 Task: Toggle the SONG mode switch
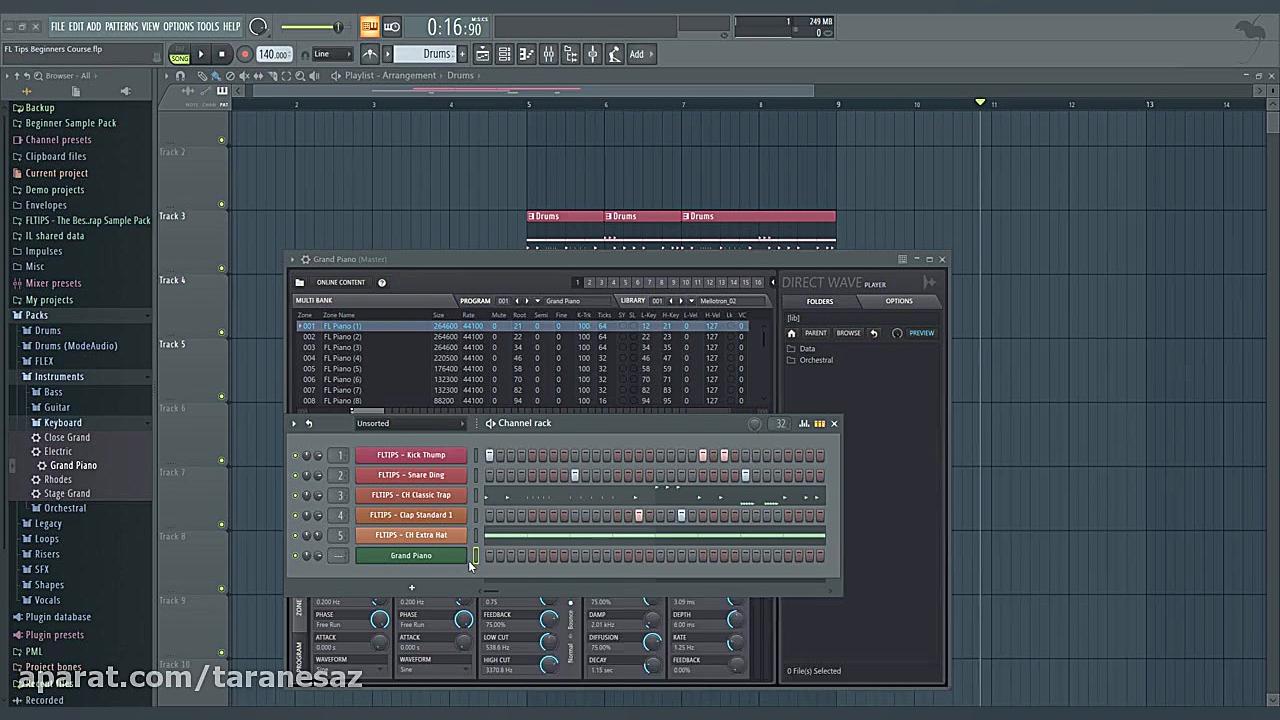pyautogui.click(x=179, y=58)
